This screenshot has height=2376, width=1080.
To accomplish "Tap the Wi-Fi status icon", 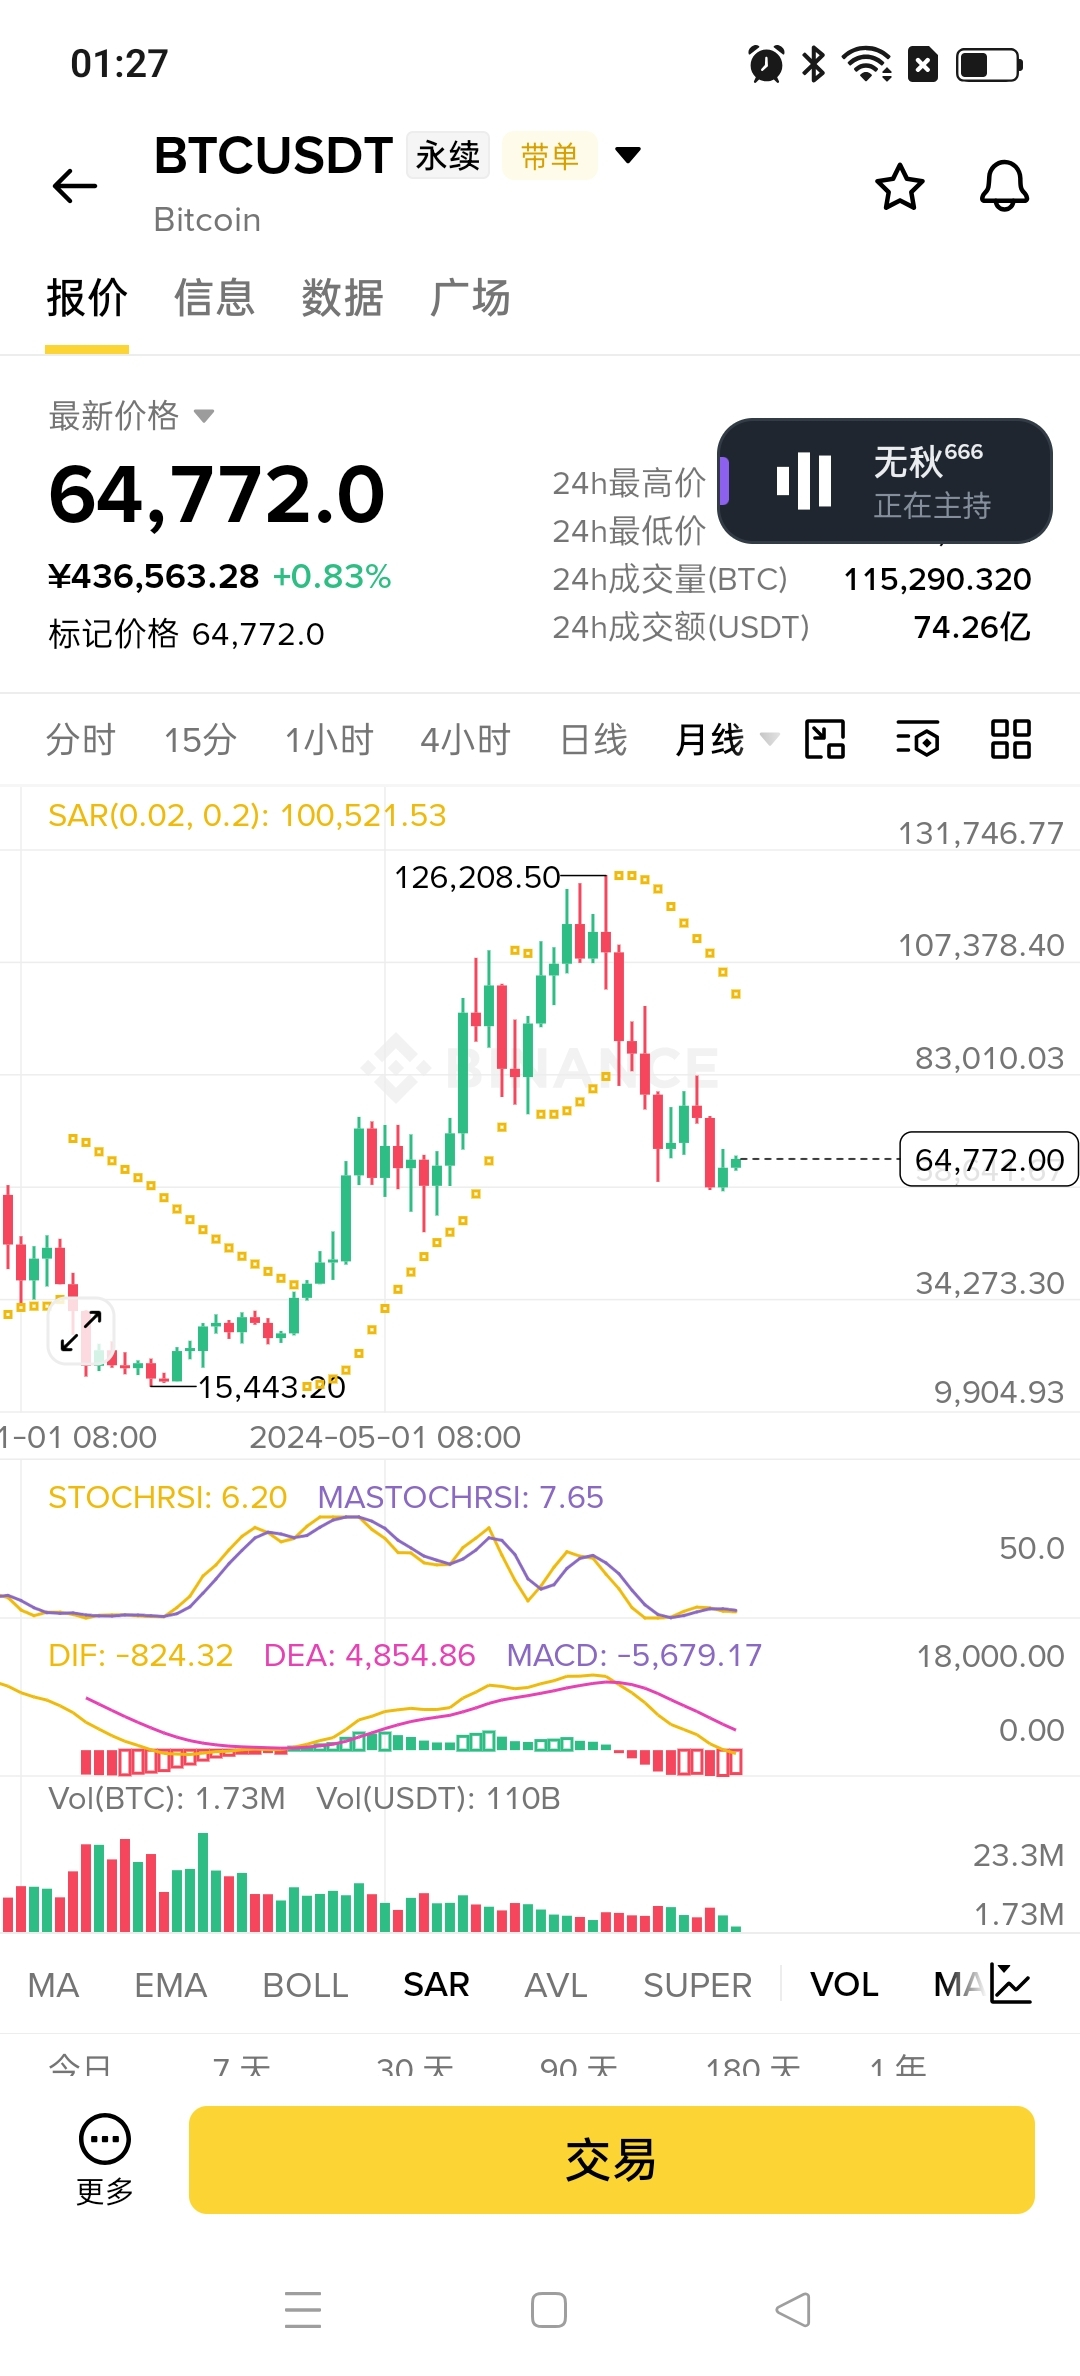I will 867,64.
